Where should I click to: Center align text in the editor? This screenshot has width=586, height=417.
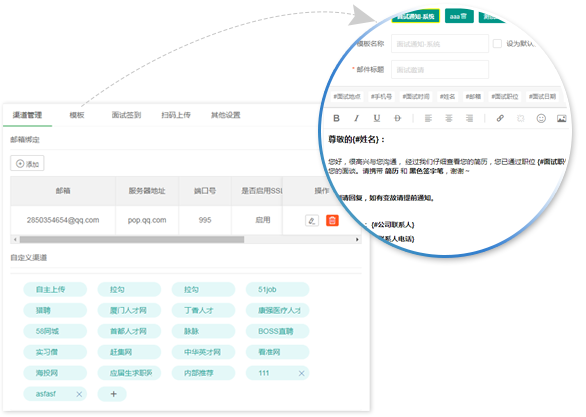coord(448,118)
